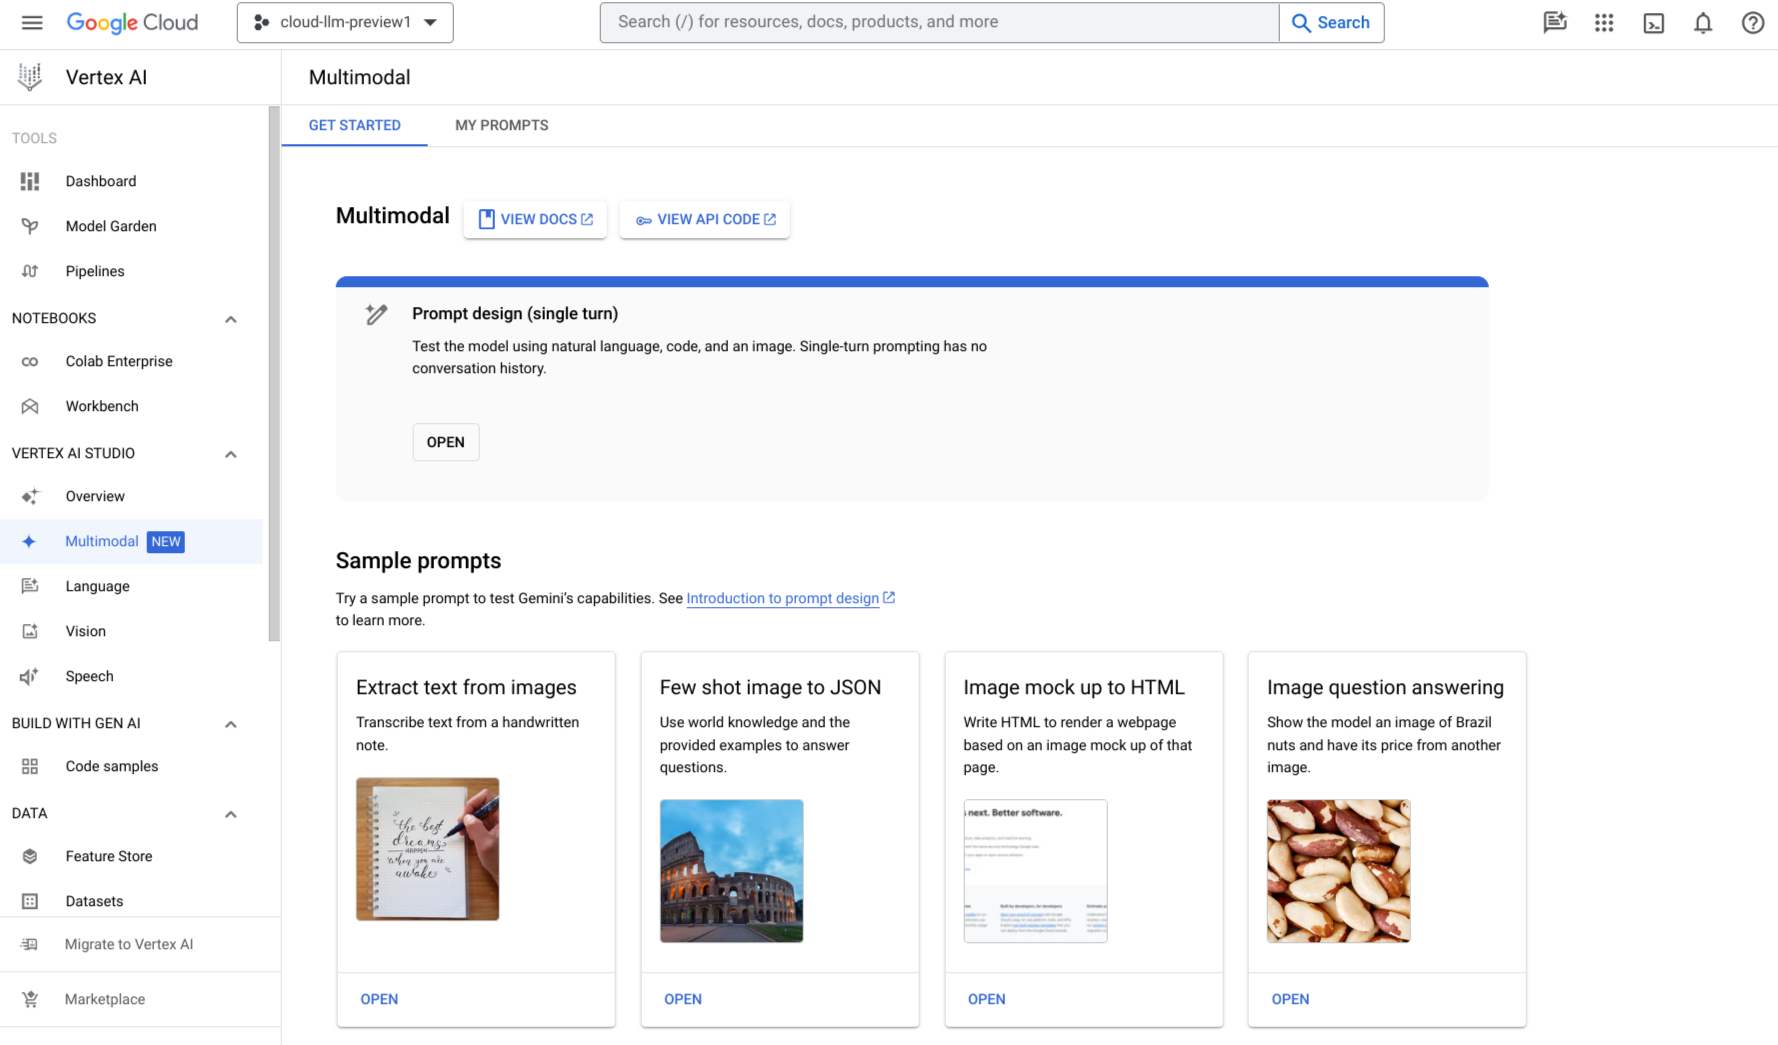This screenshot has height=1045, width=1778.
Task: Open Pipelines in the sidebar
Action: click(x=95, y=271)
